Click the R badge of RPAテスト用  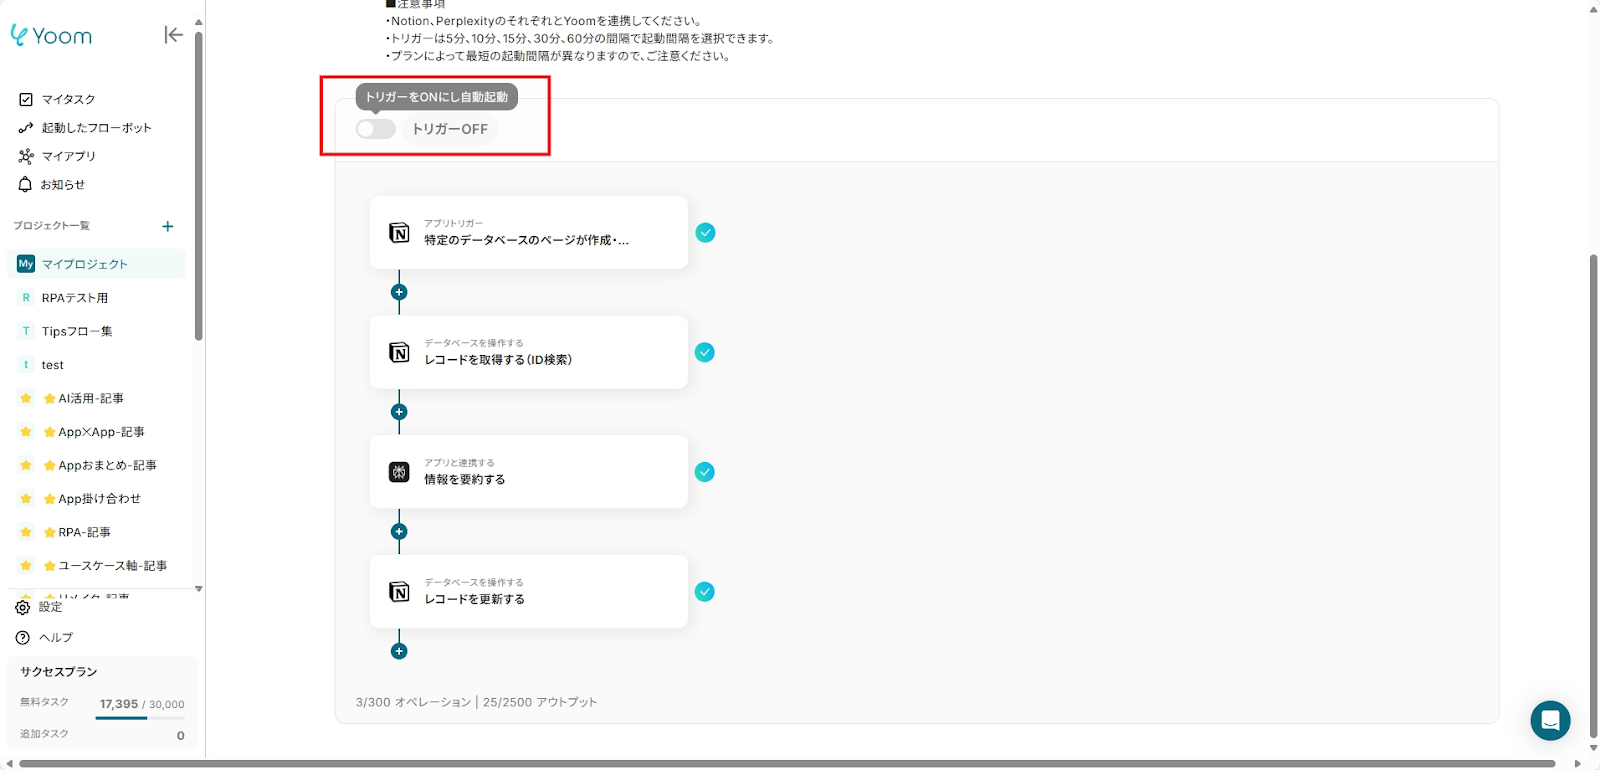26,298
